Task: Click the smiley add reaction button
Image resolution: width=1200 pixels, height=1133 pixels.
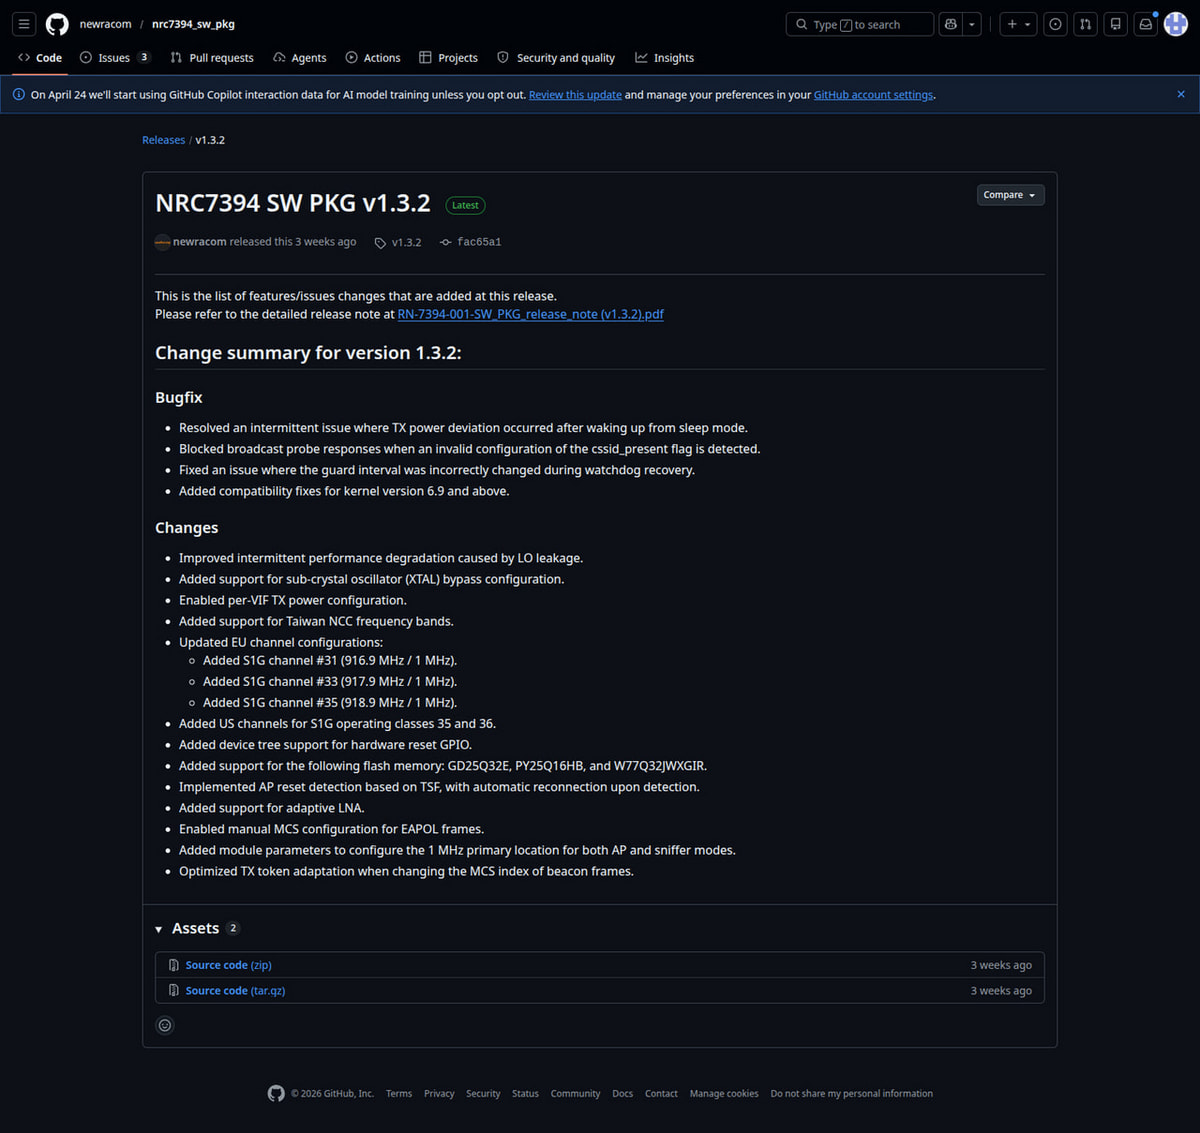Action: 165,1025
